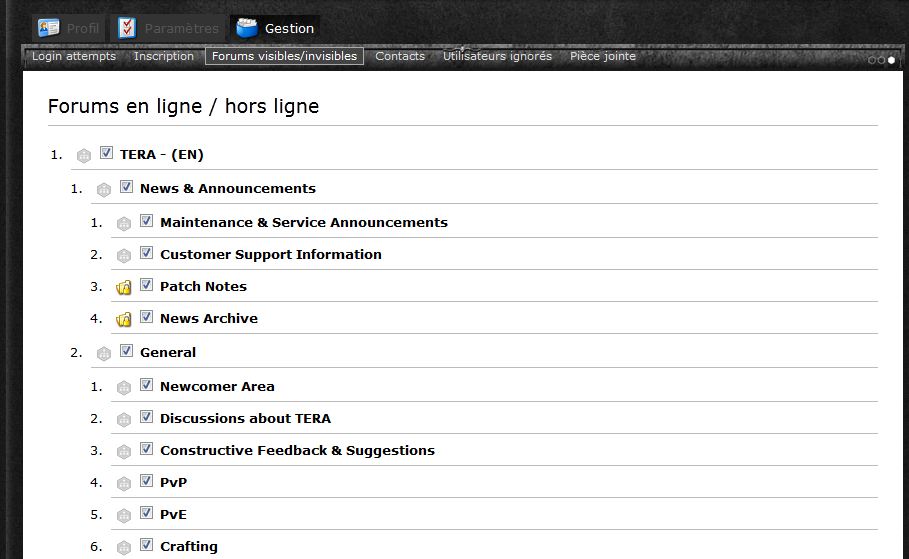The image size is (909, 559).
Task: Click the lock icon beside News Archive
Action: [124, 320]
